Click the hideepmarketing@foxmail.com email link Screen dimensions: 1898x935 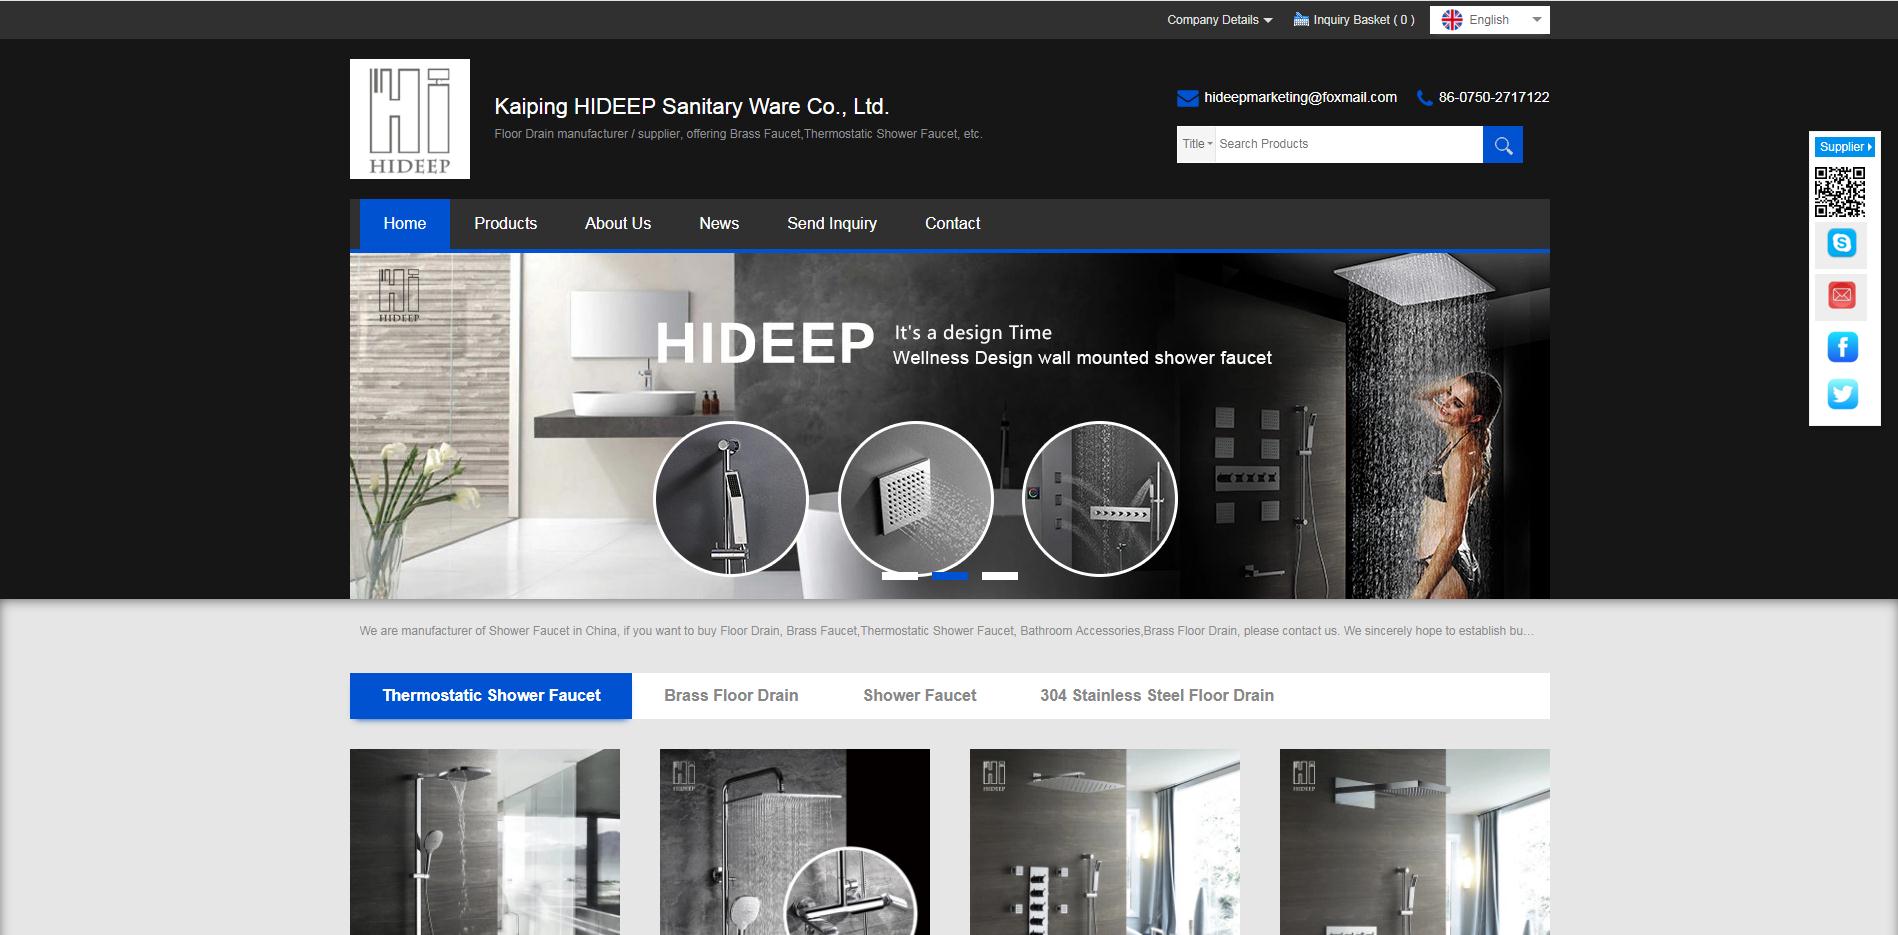1300,97
